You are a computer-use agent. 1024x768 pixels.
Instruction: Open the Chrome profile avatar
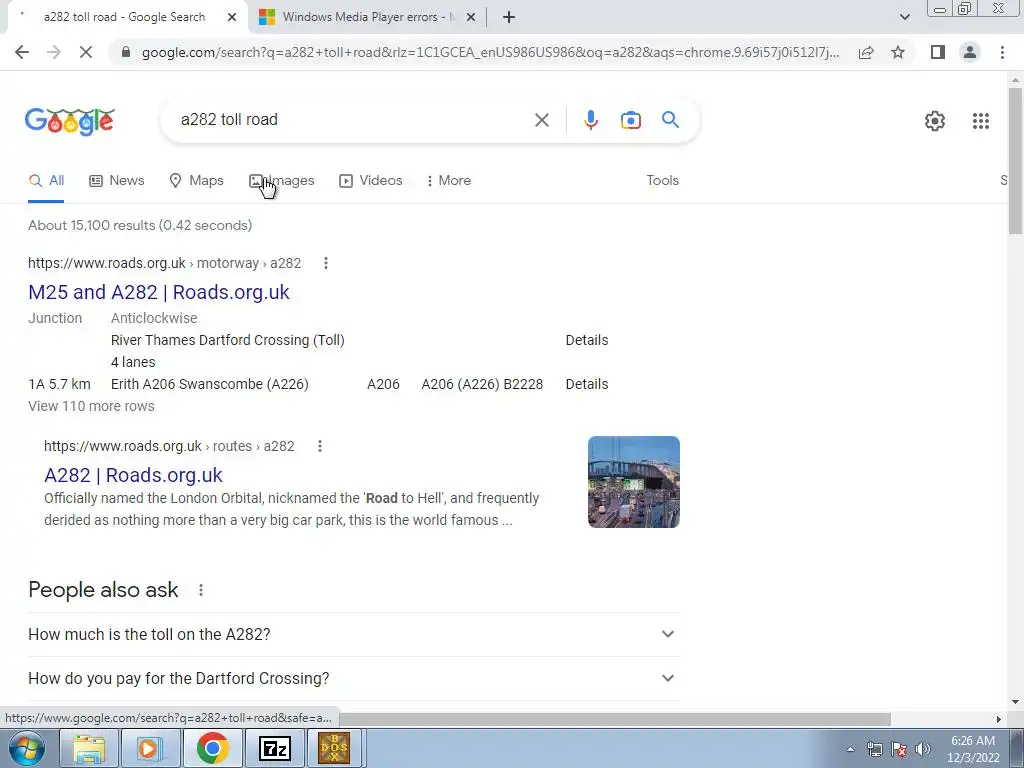coord(970,52)
